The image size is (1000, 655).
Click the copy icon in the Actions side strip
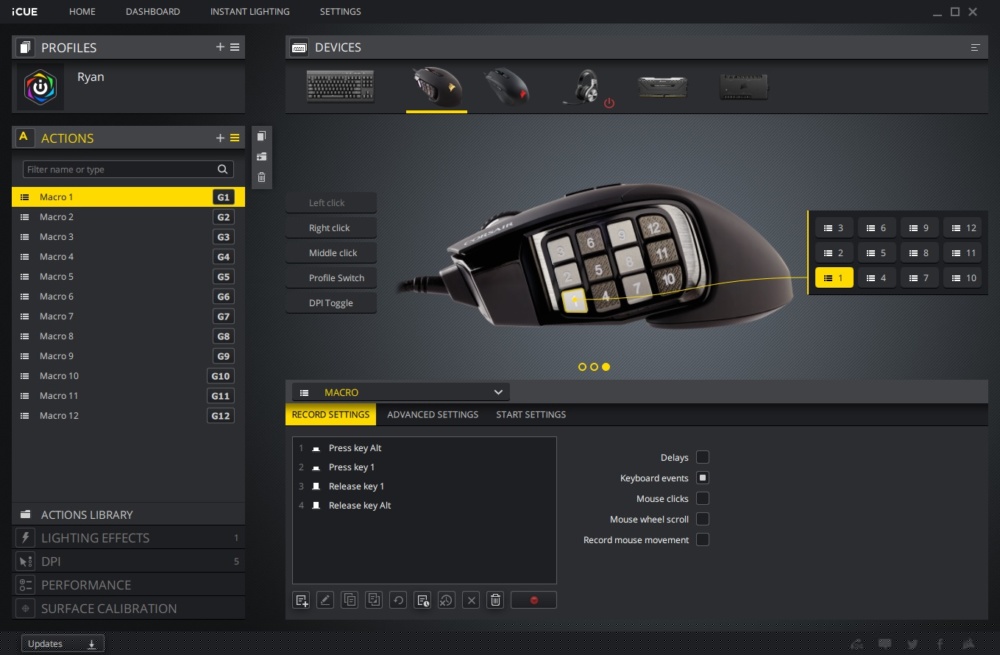[261, 136]
